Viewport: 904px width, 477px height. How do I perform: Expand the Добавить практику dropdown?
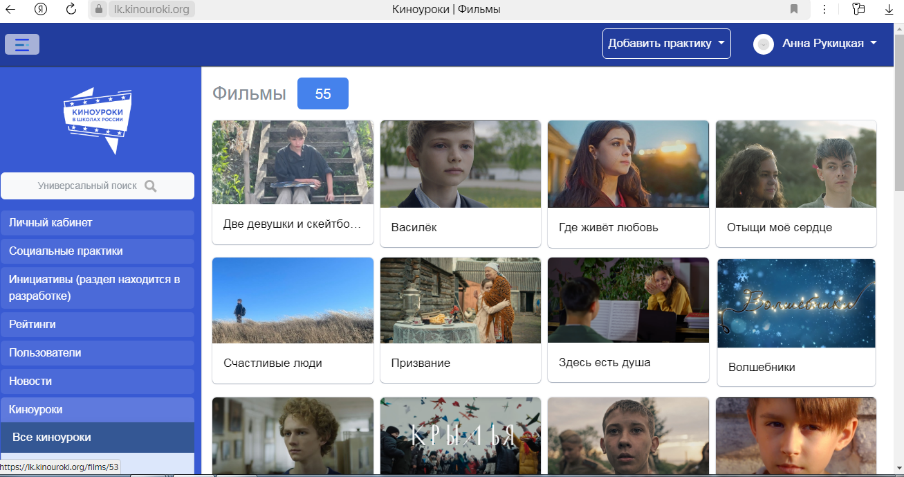666,44
